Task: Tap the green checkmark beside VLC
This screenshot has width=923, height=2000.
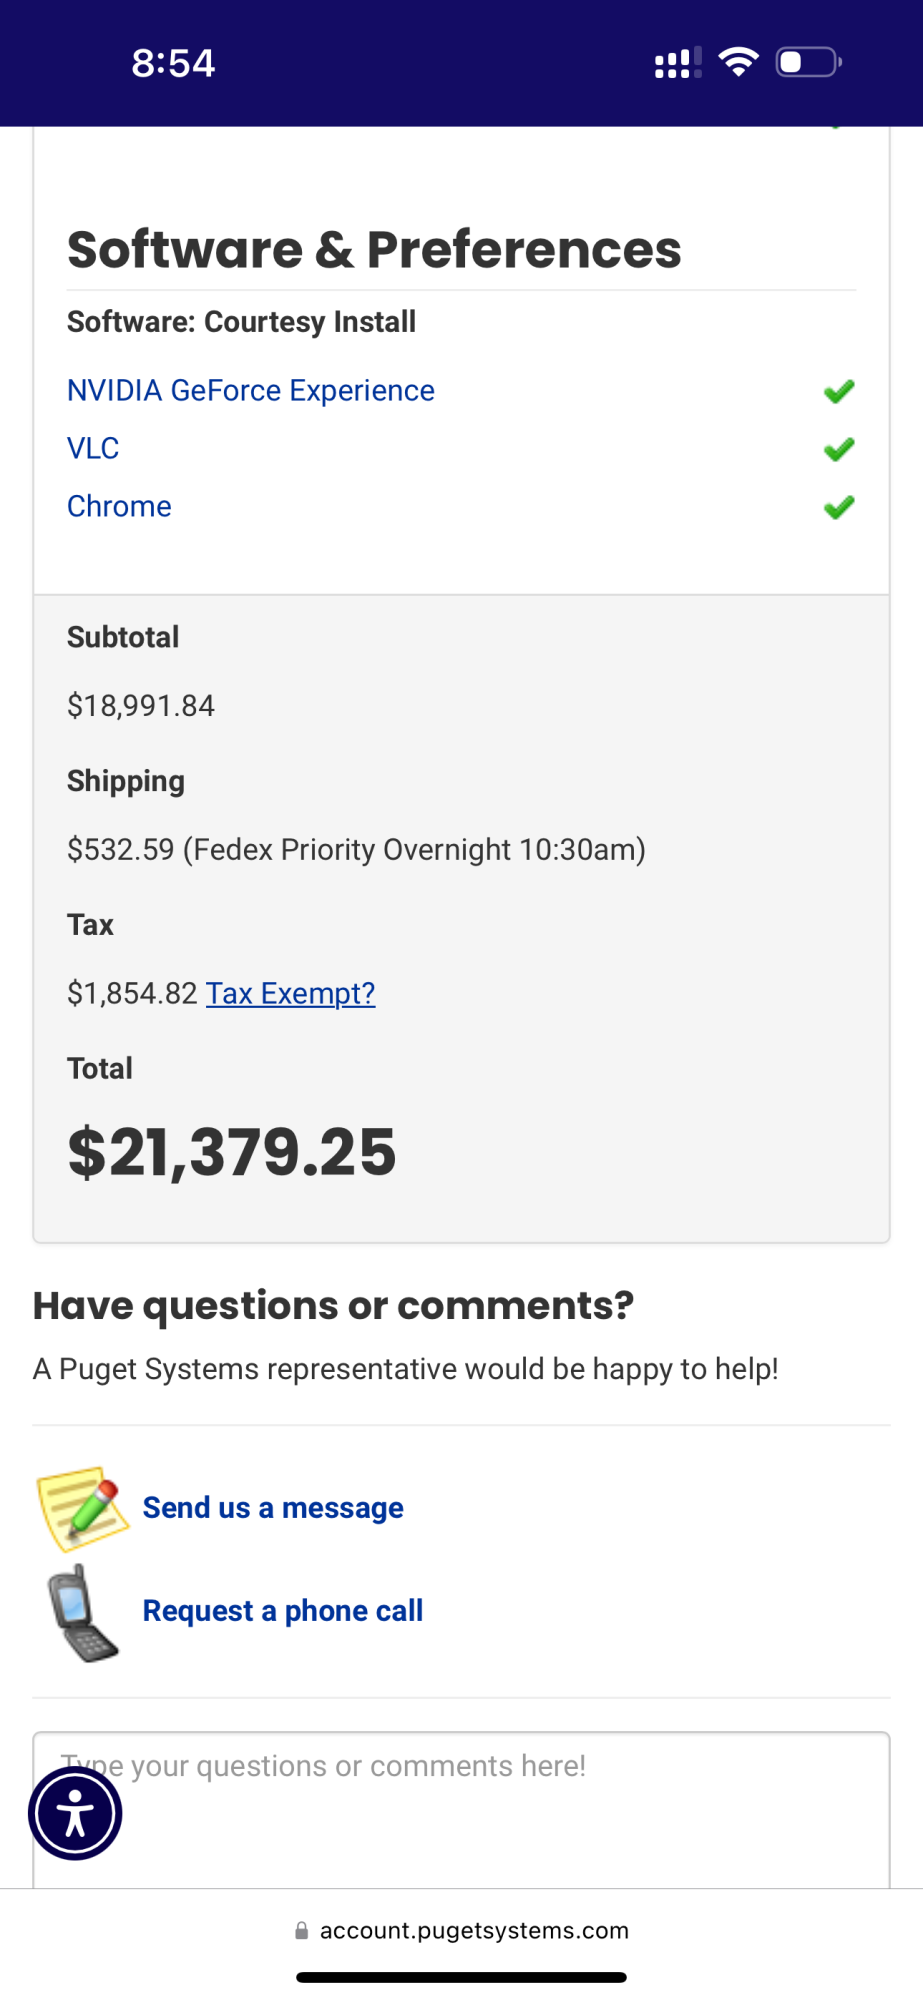Action: point(839,449)
